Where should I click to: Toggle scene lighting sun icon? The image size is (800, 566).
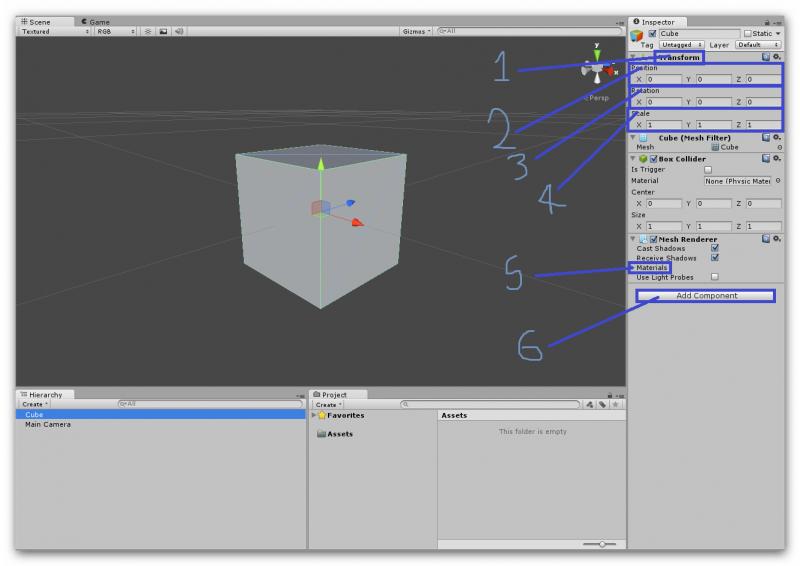point(148,32)
